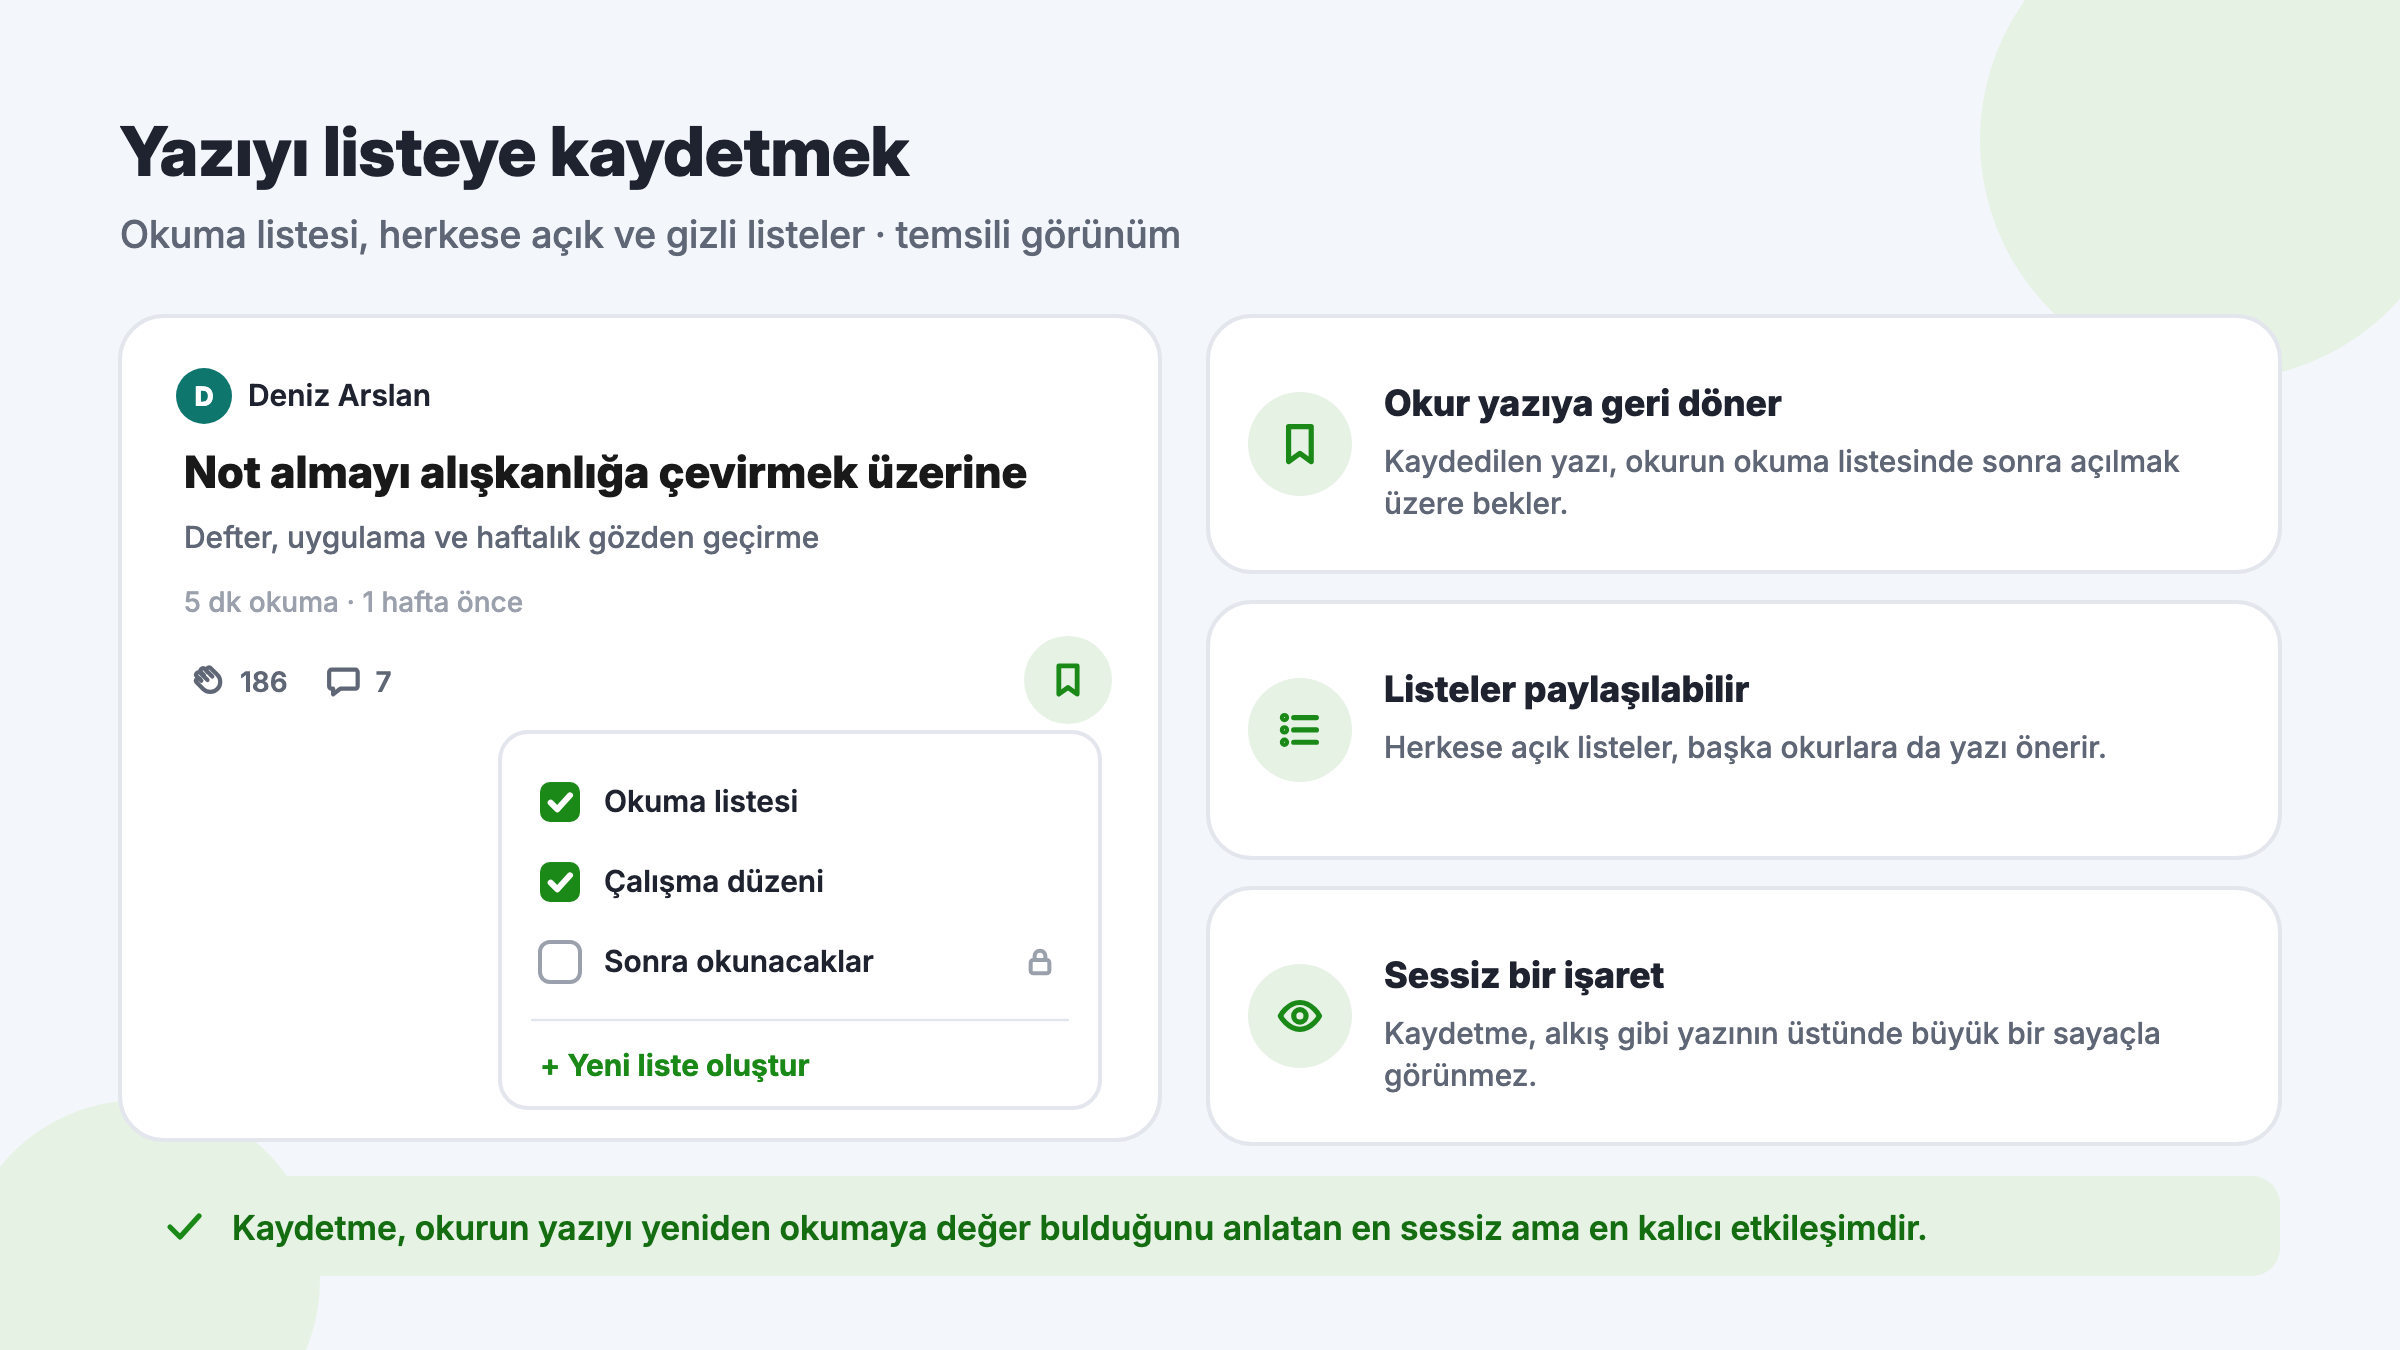Click description starting Kaydetme, alkış gibi yazının
The height and width of the screenshot is (1350, 2400).
[1772, 1055]
